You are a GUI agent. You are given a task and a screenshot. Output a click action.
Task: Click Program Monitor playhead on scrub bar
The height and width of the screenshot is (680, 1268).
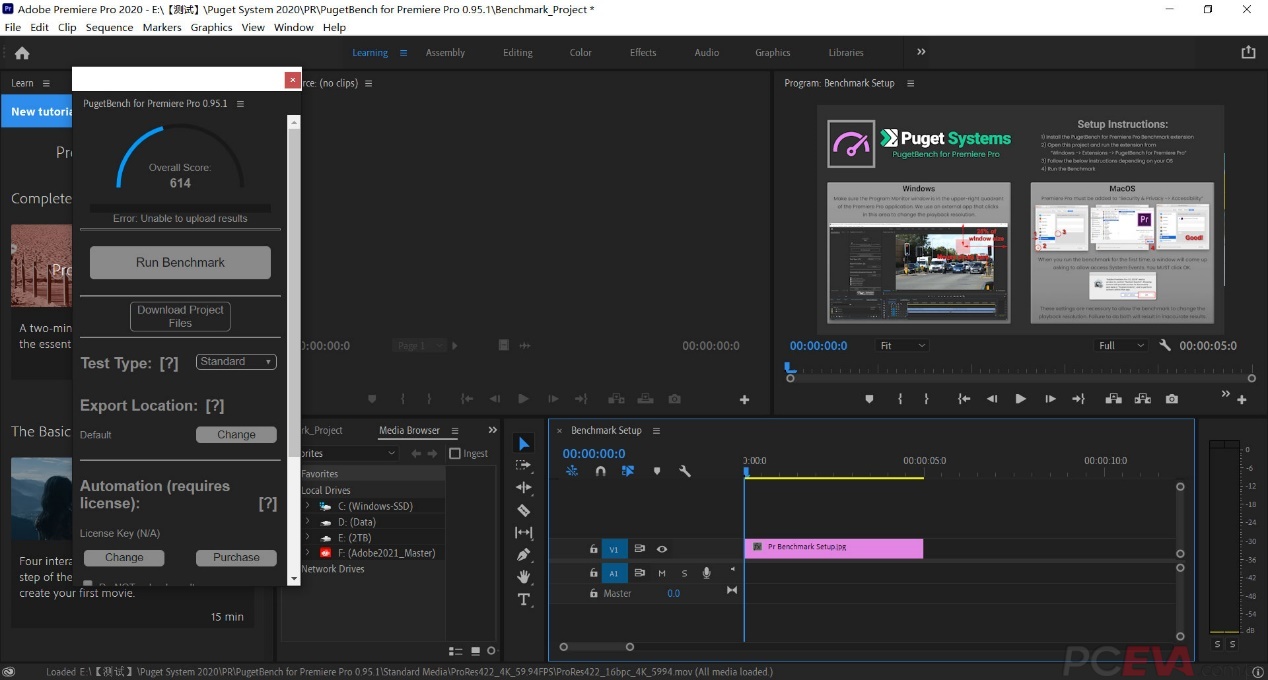tap(789, 369)
